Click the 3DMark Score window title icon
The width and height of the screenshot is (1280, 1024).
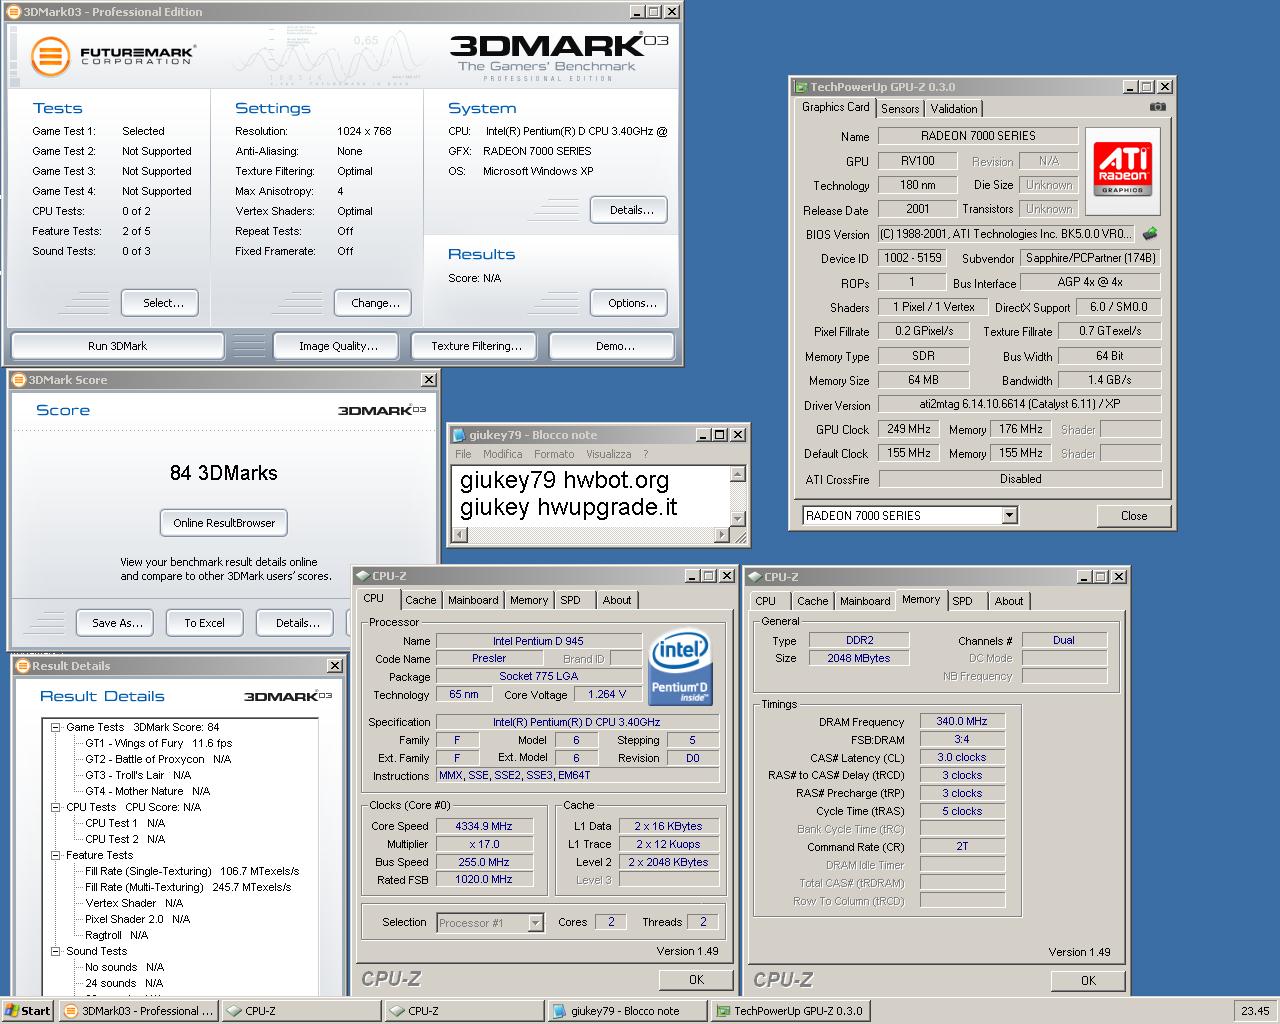tap(18, 380)
